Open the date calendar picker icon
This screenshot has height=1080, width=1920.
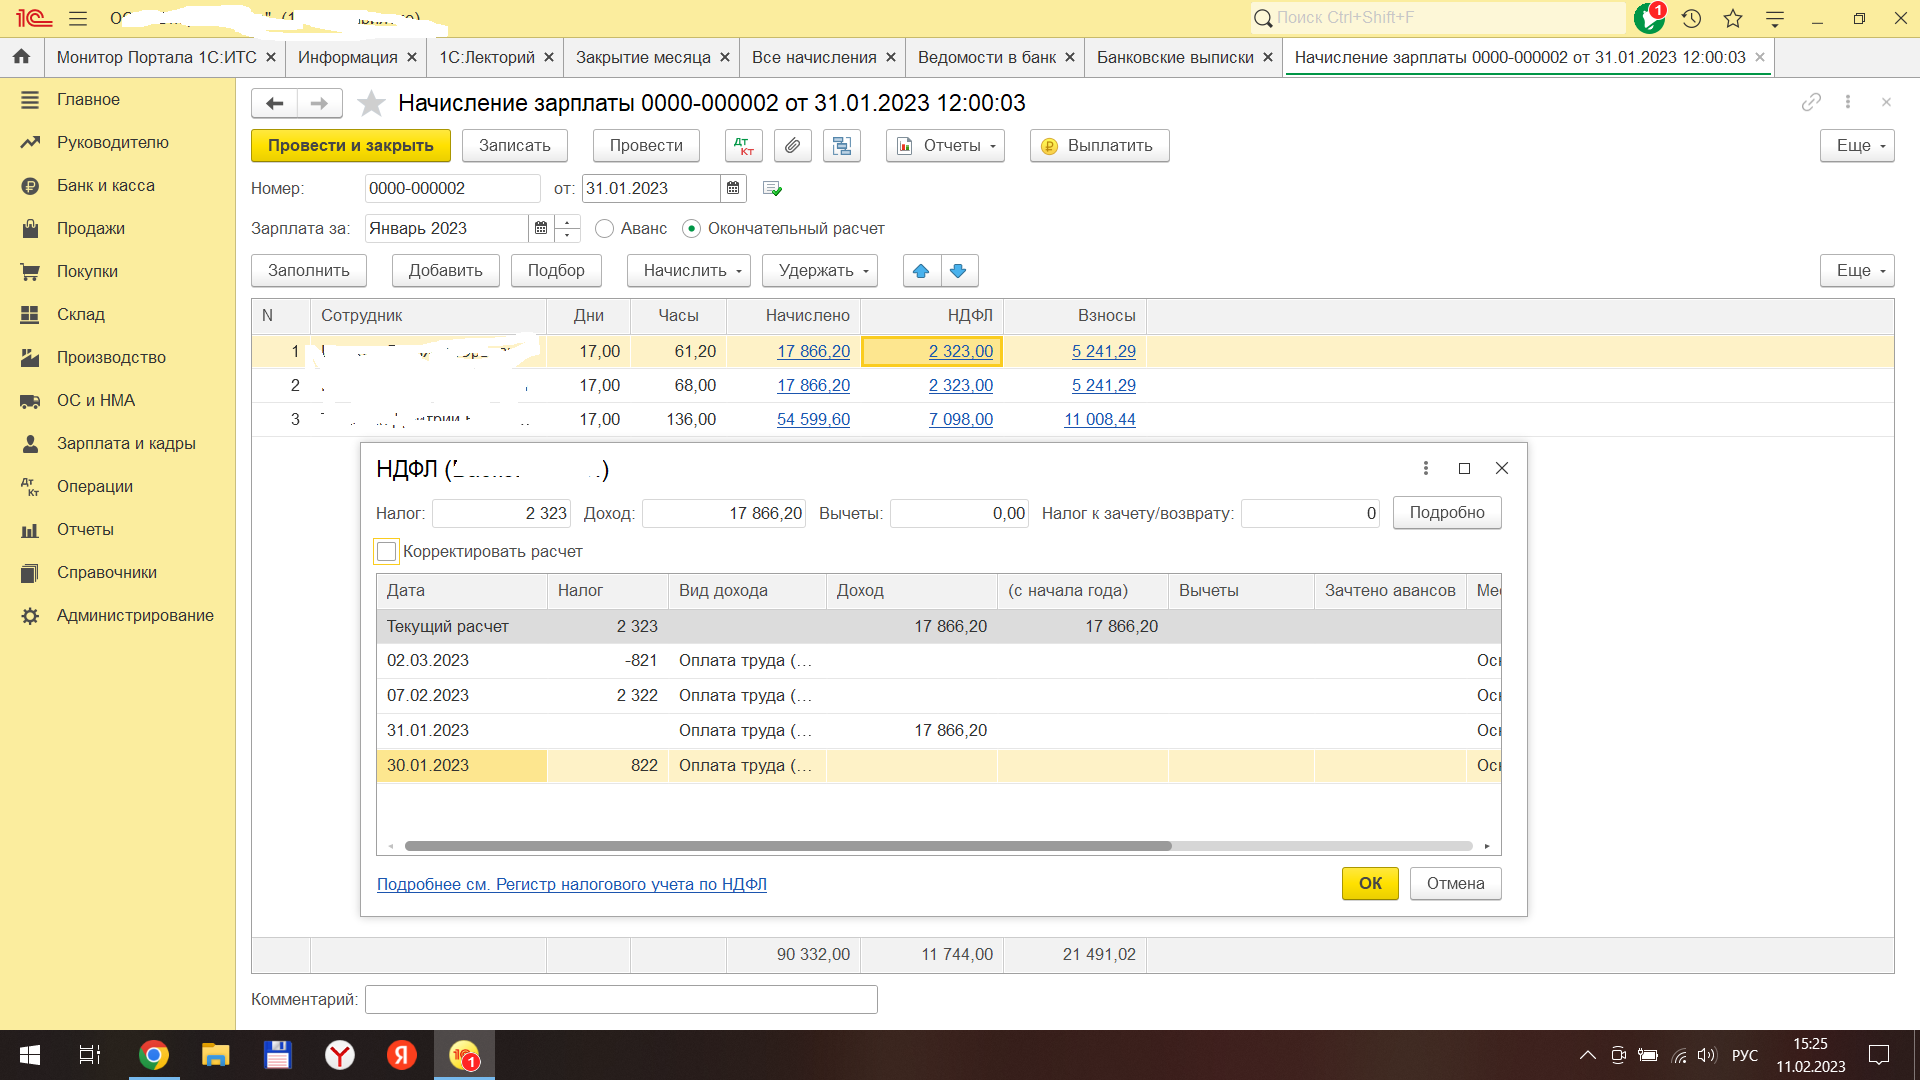click(733, 188)
